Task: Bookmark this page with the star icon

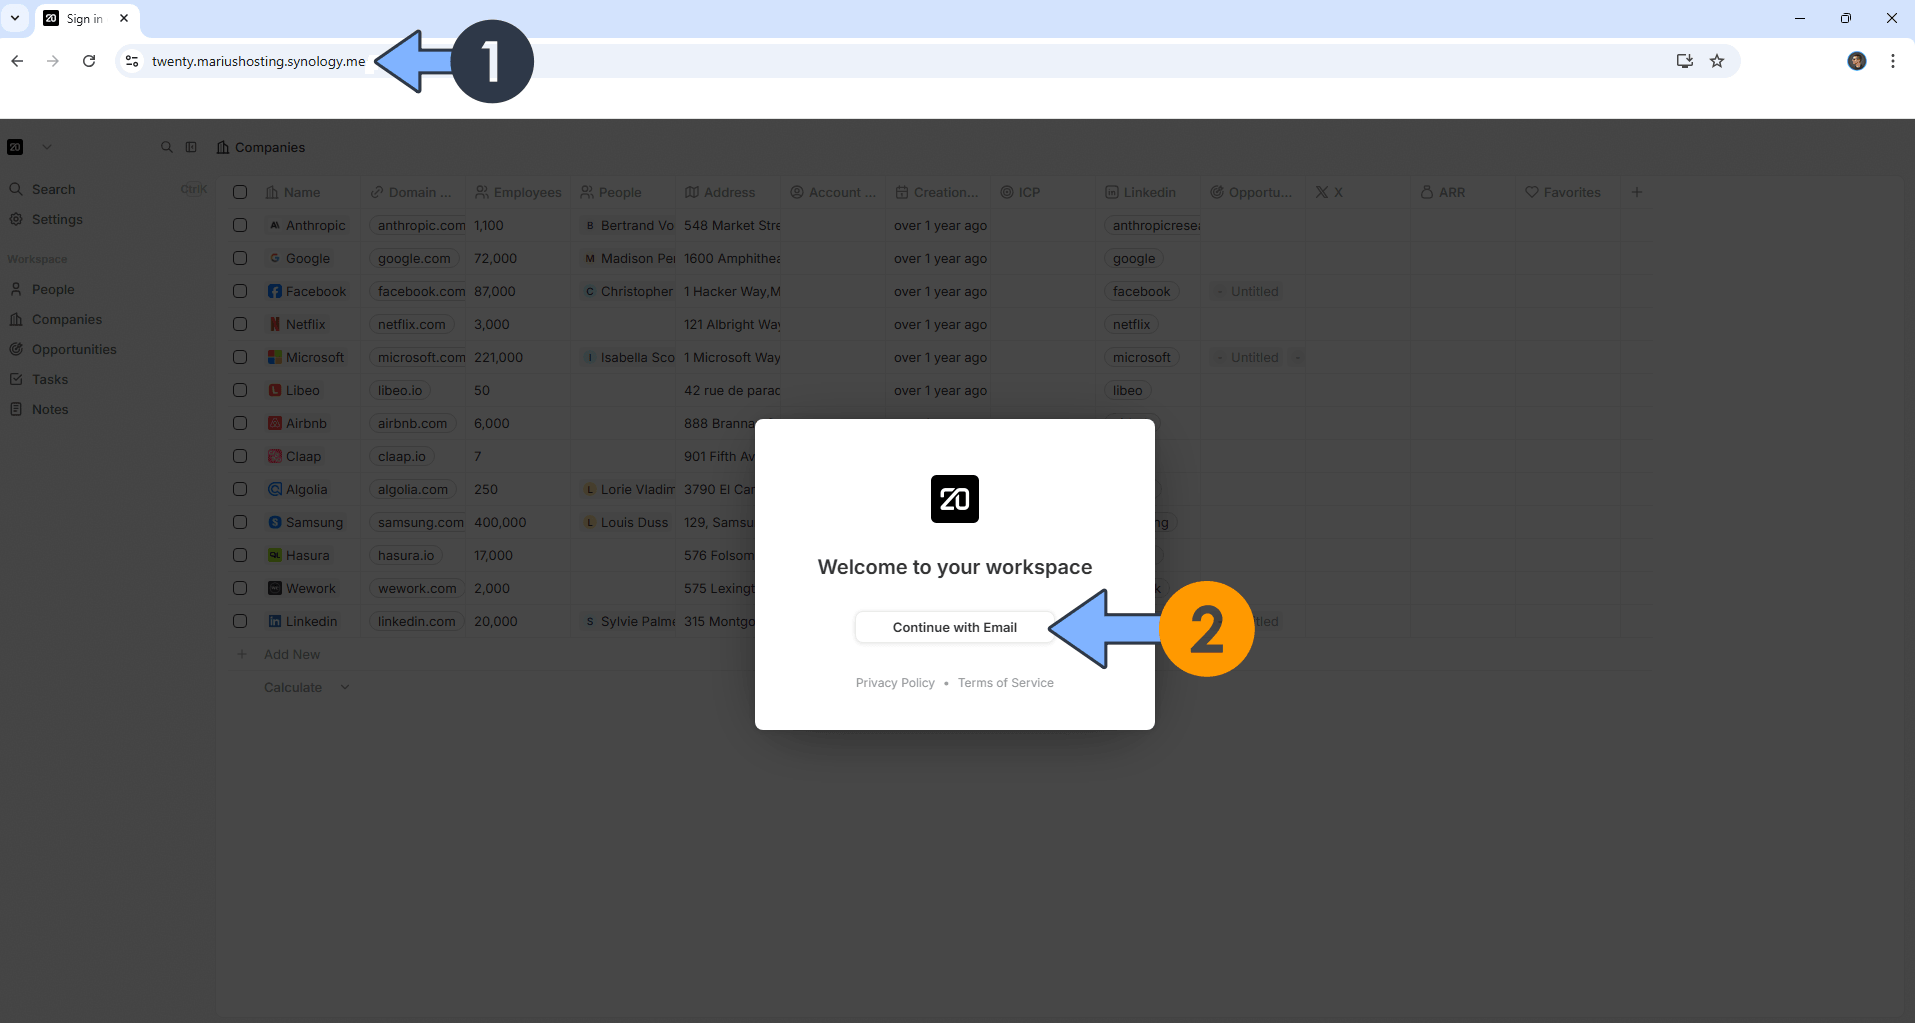Action: point(1717,61)
